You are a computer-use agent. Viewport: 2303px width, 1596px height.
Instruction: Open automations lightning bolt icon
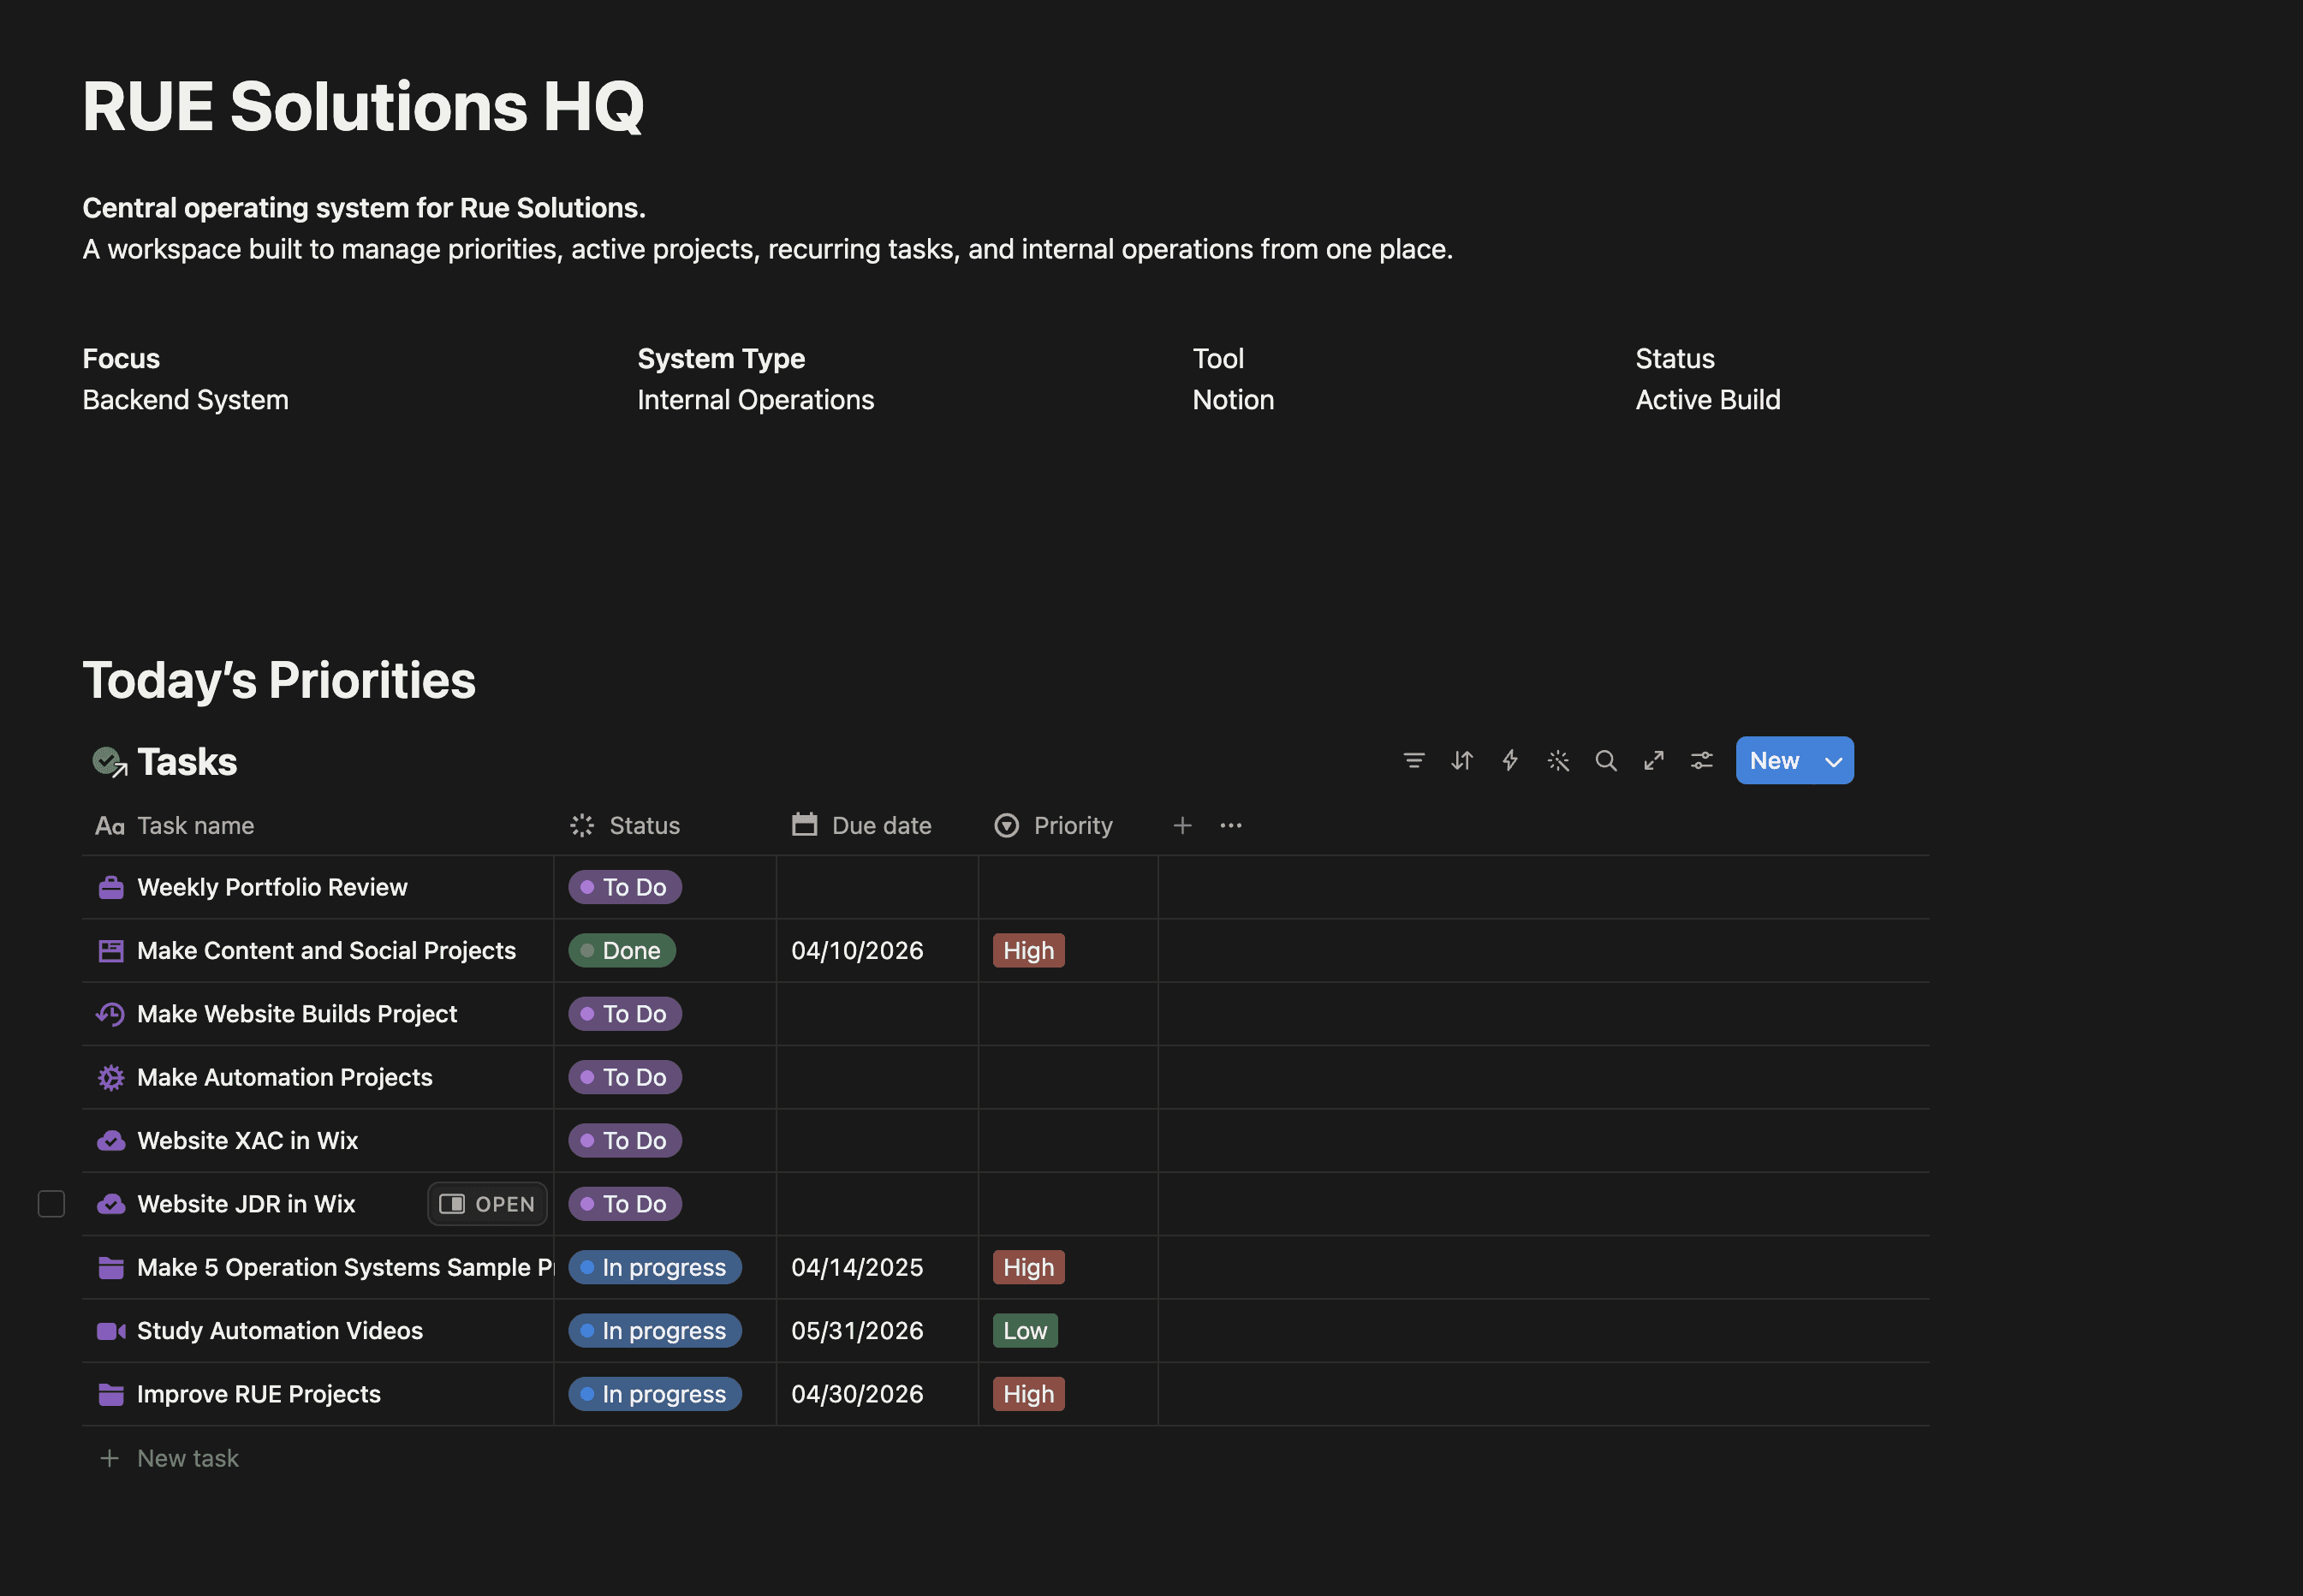coord(1509,761)
